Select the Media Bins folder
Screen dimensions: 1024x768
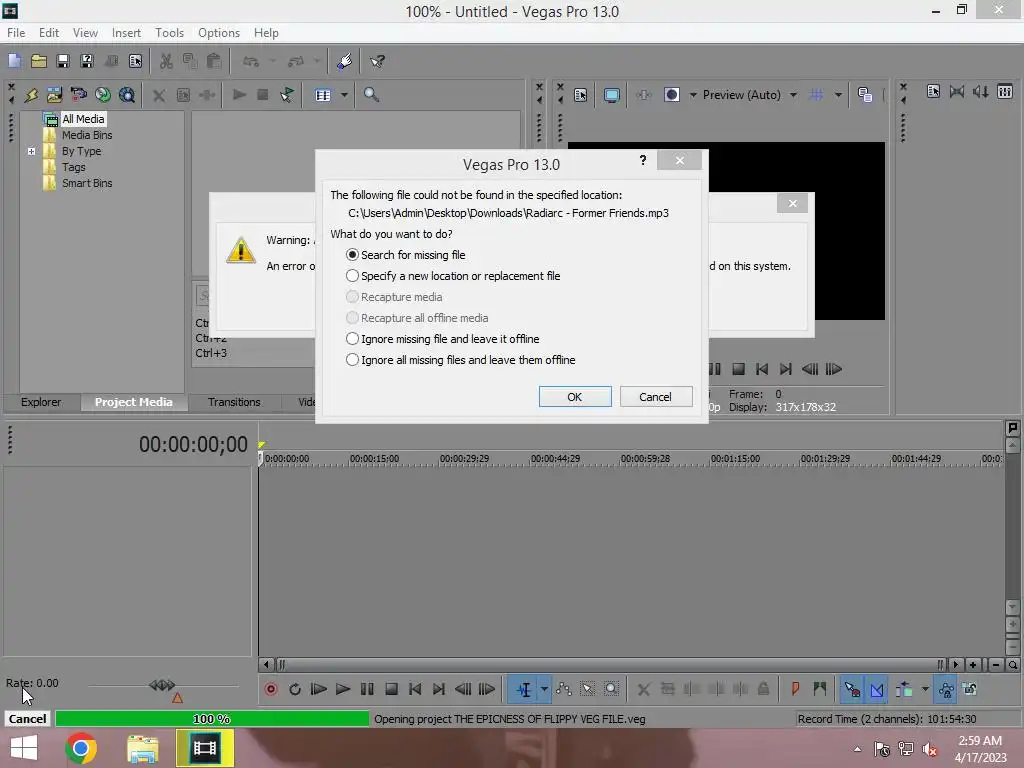(x=87, y=135)
